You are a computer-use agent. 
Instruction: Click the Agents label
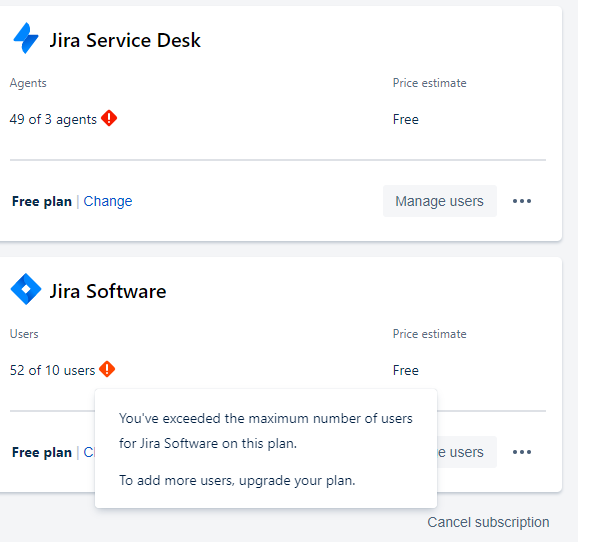click(28, 83)
